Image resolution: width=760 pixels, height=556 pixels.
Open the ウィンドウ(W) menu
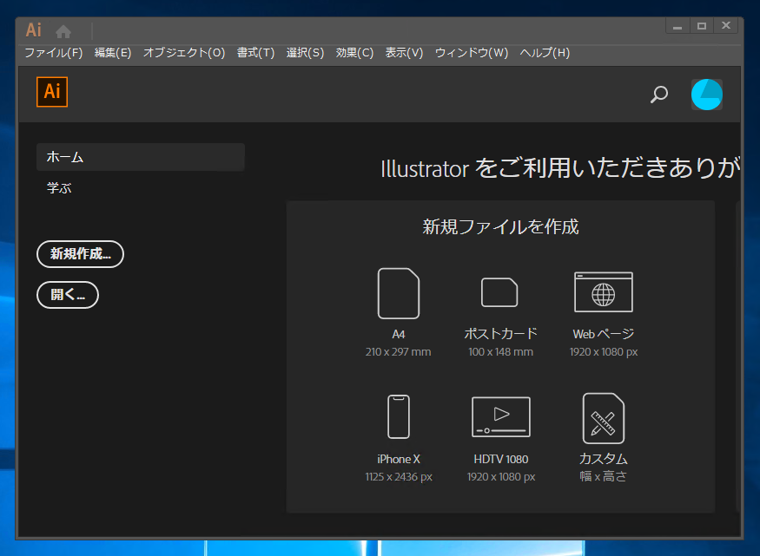pos(472,52)
